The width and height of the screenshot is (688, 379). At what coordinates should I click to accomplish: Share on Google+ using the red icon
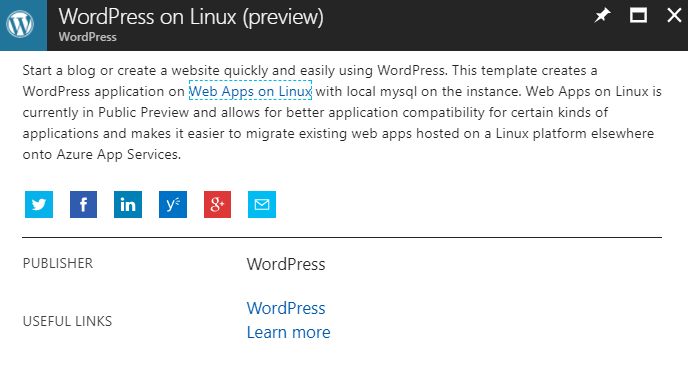point(217,204)
